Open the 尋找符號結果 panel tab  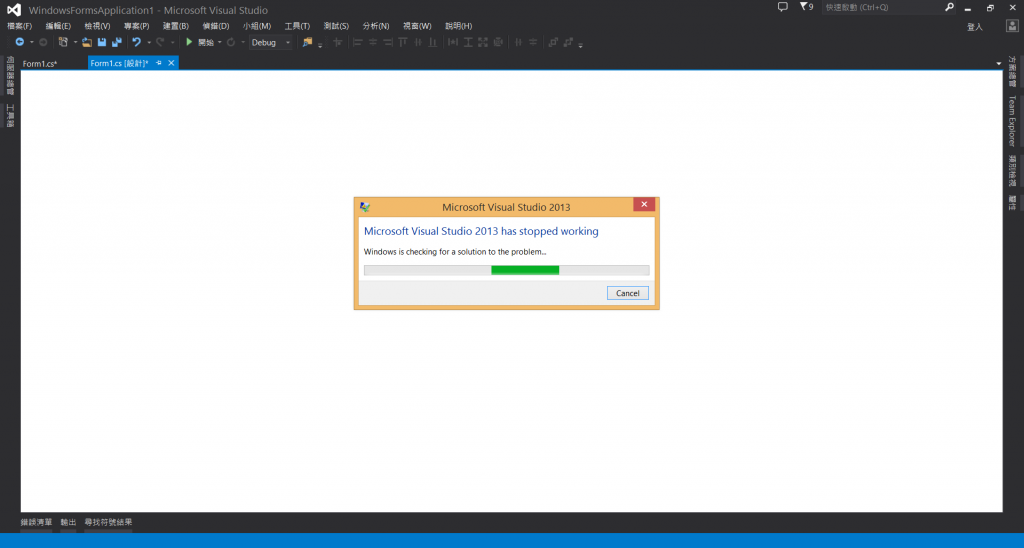coord(108,522)
